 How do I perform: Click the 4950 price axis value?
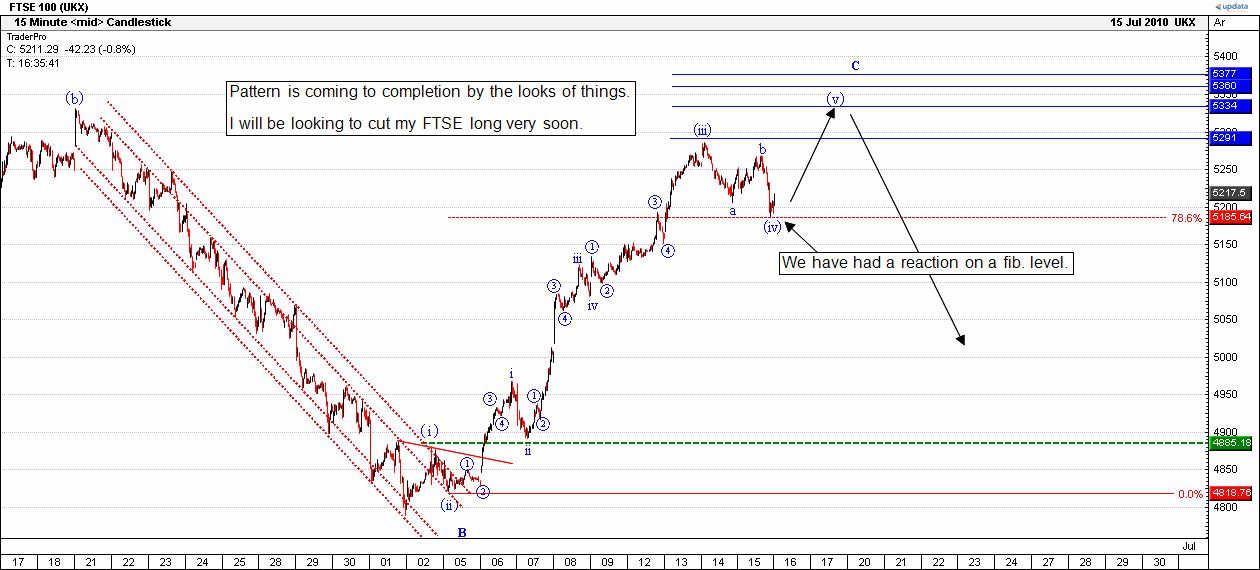1226,395
